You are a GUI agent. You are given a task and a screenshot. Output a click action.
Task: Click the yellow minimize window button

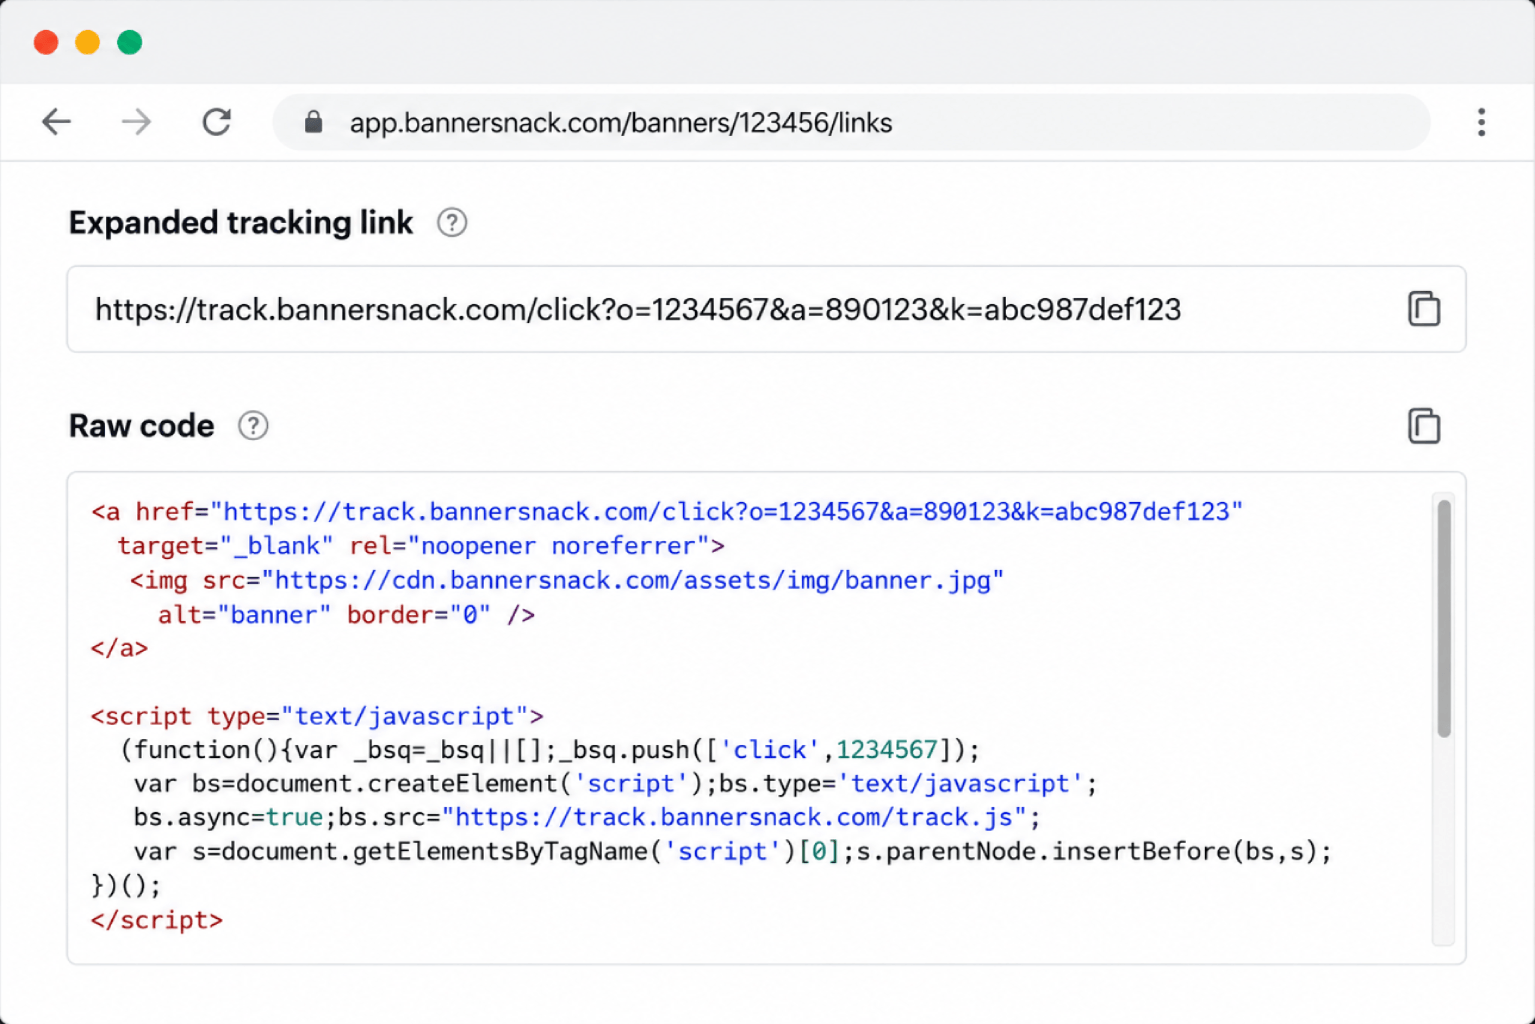point(88,42)
